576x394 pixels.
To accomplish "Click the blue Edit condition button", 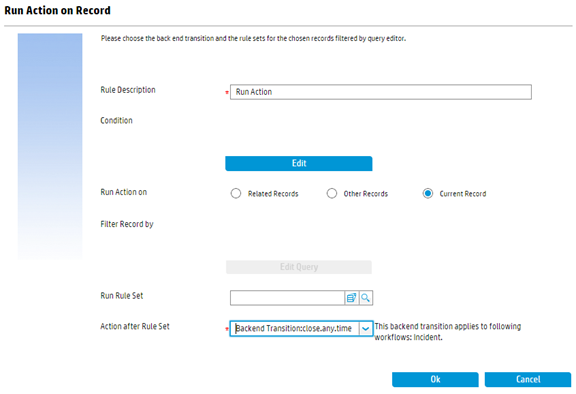I will point(299,163).
